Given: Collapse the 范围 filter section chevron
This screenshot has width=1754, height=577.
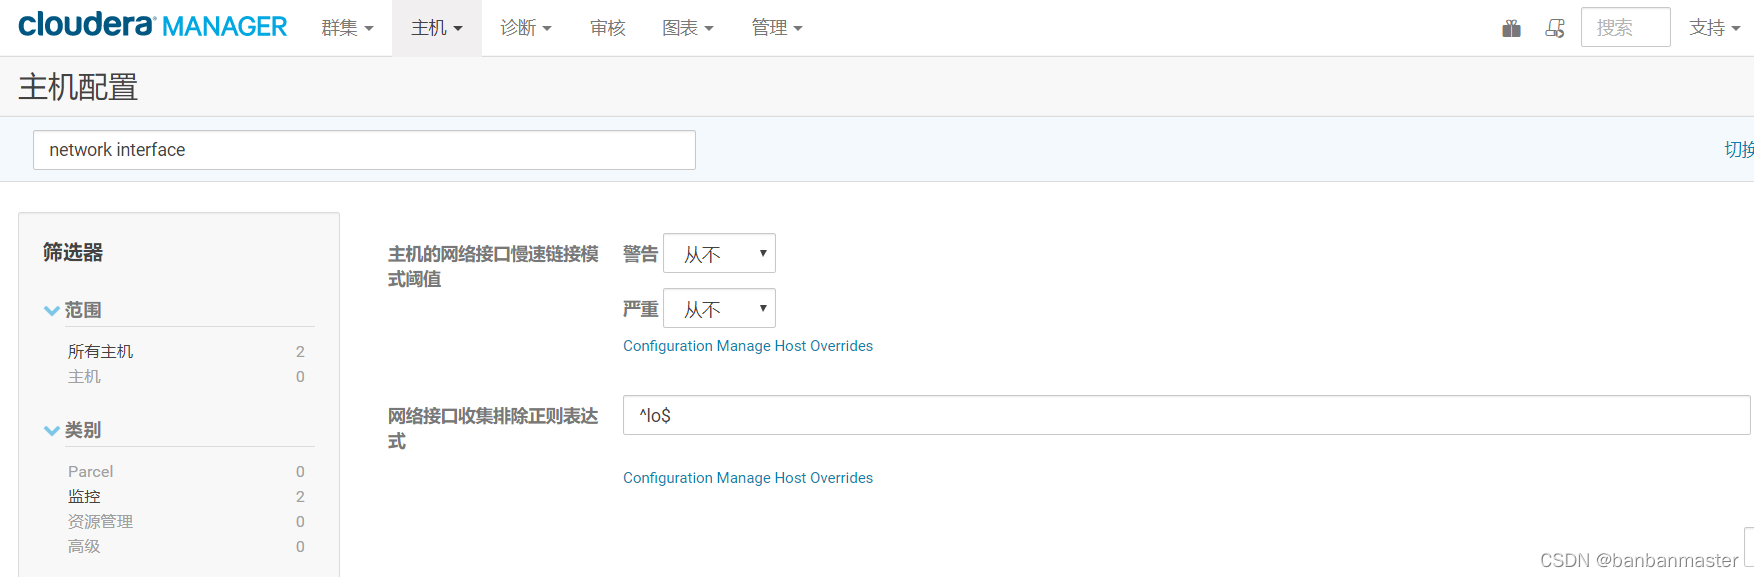Looking at the screenshot, I should (52, 311).
